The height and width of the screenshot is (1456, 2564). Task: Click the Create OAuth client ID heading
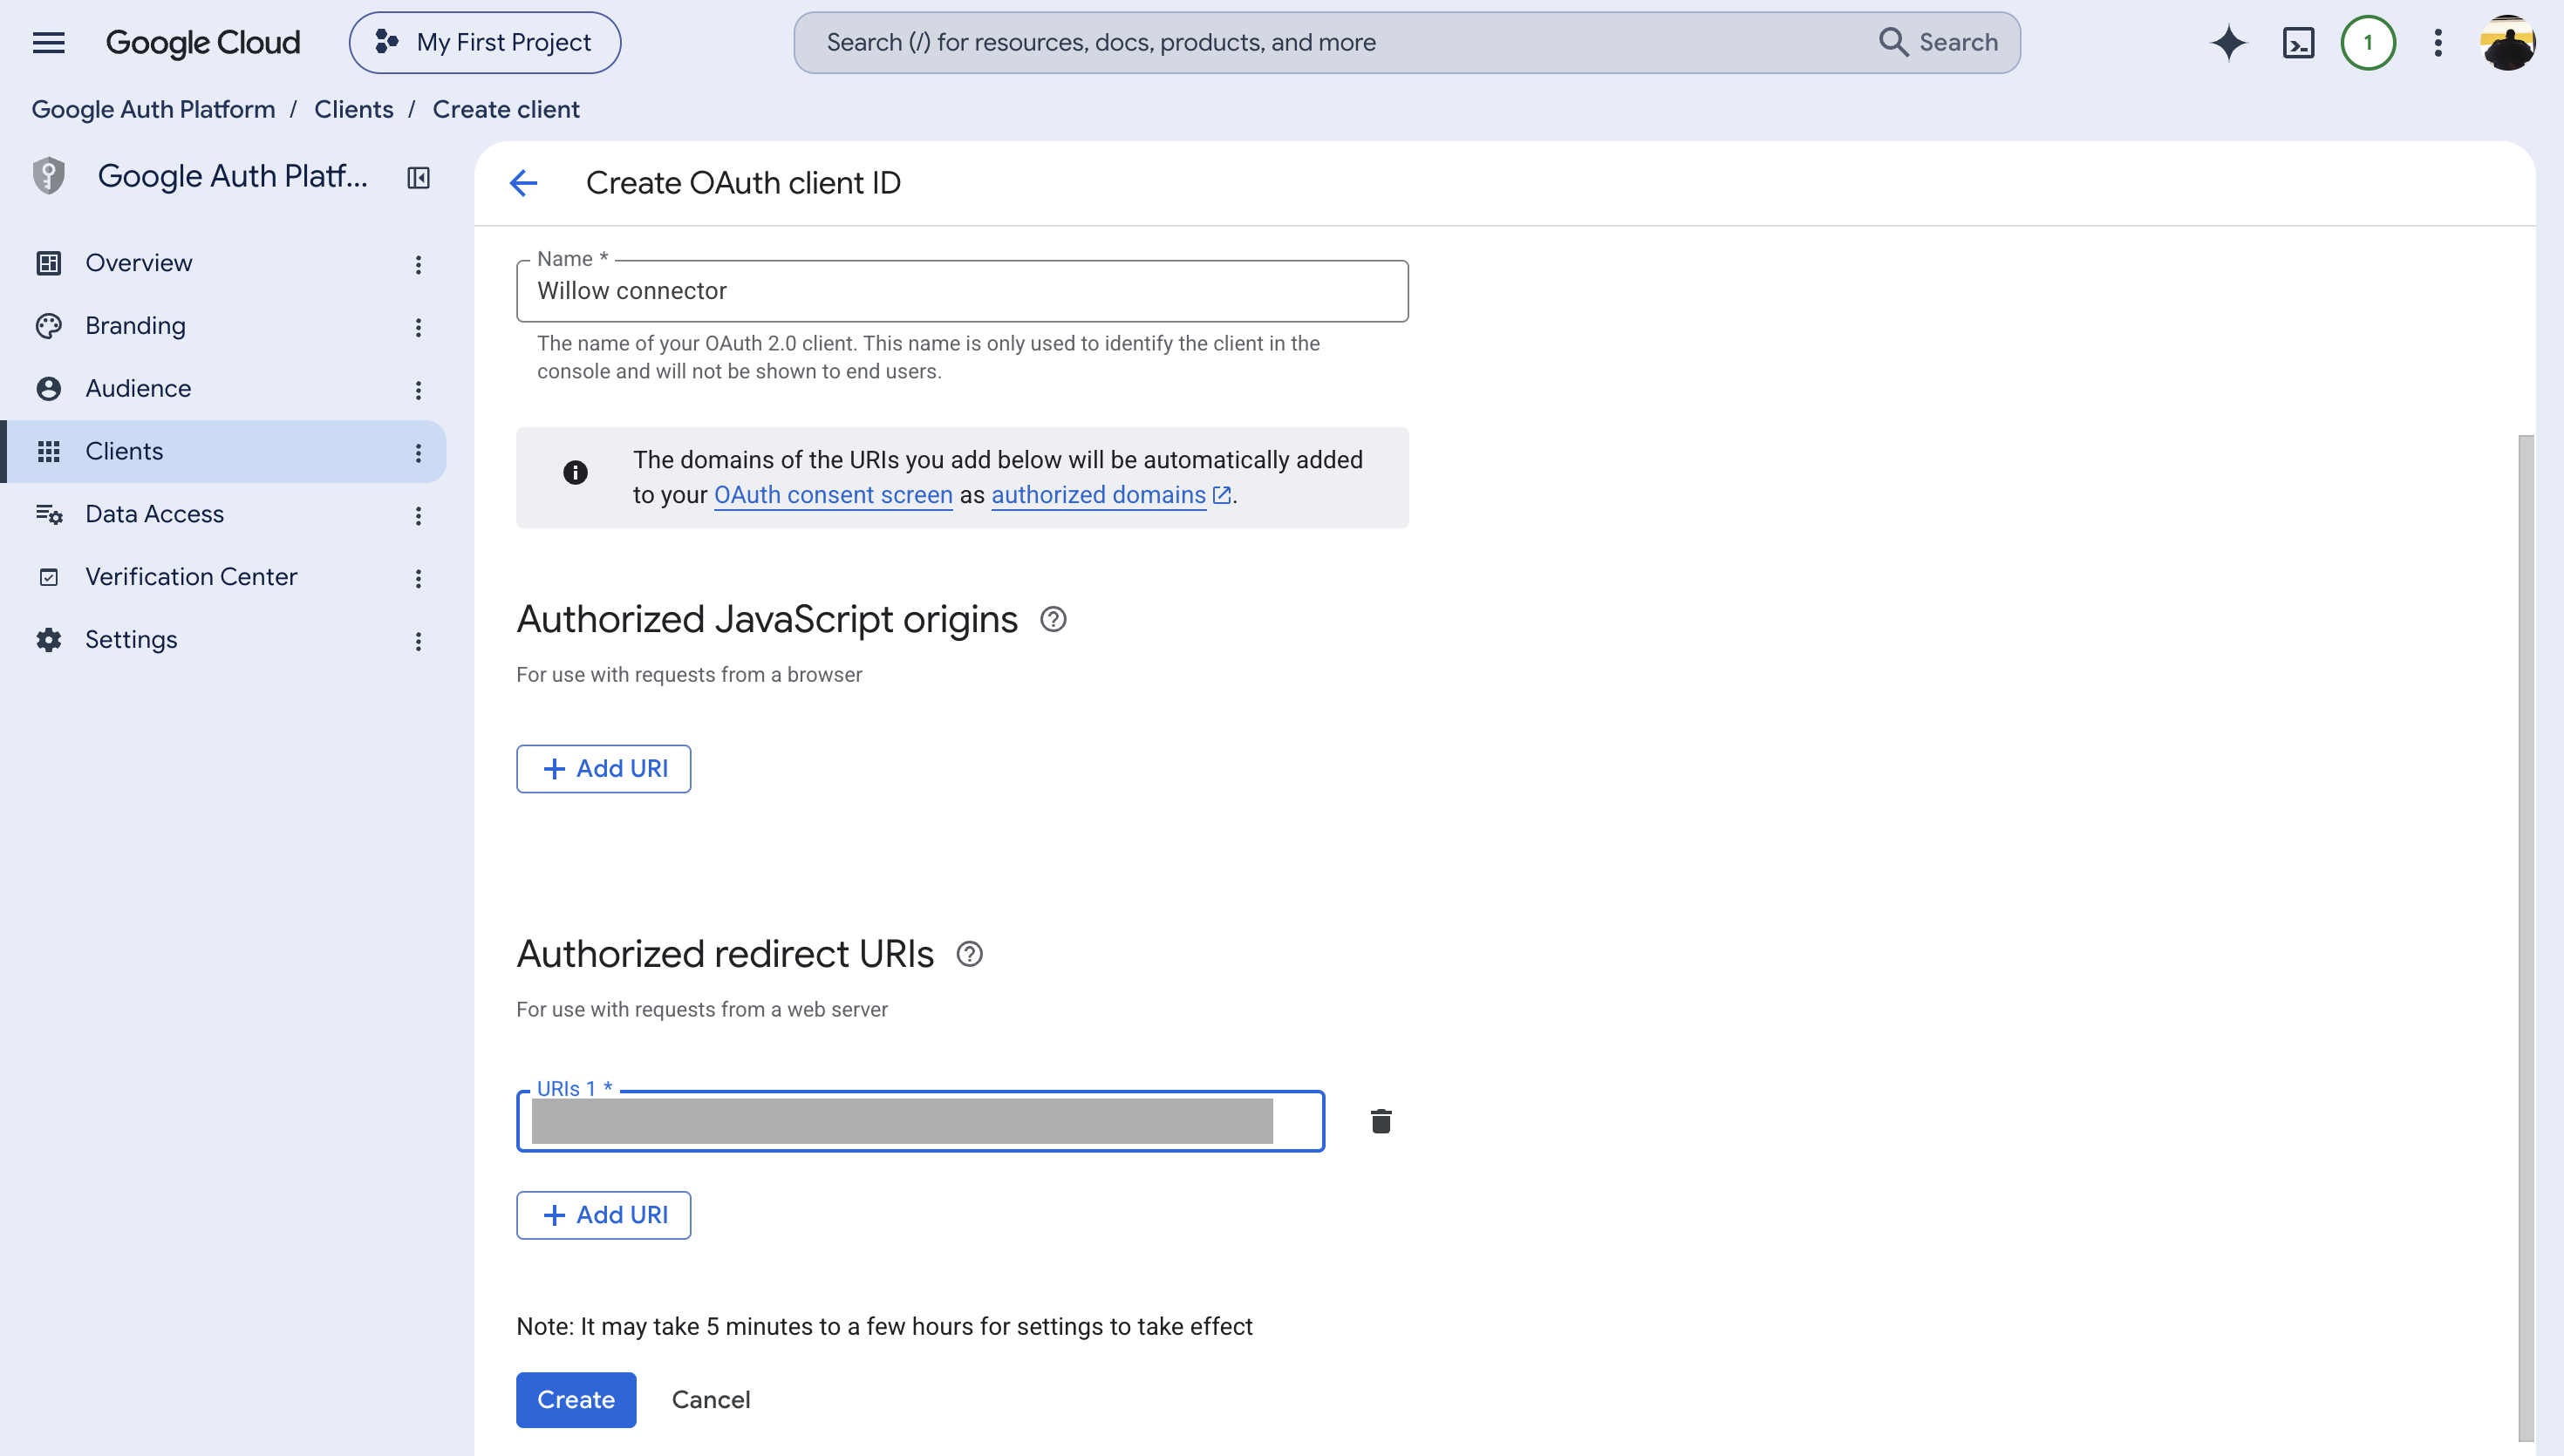pos(743,183)
